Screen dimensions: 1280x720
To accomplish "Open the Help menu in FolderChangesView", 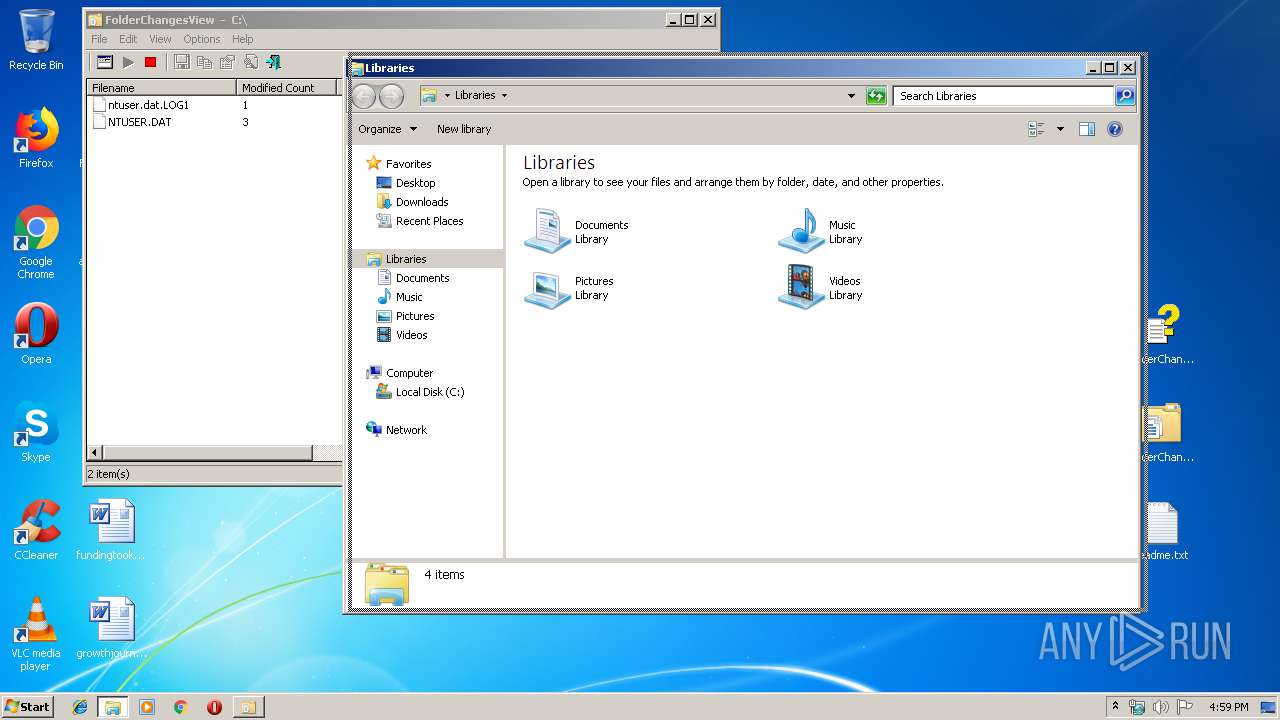I will [243, 39].
